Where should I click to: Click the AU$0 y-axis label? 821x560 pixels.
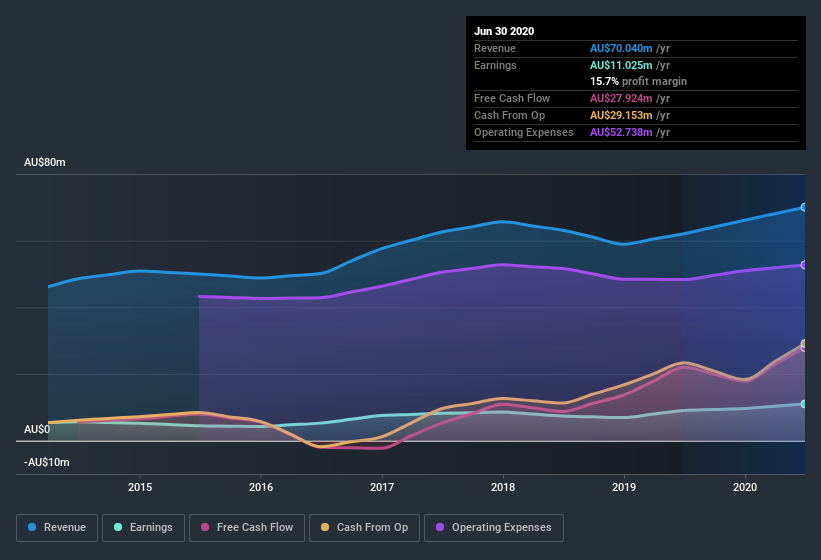pyautogui.click(x=37, y=429)
